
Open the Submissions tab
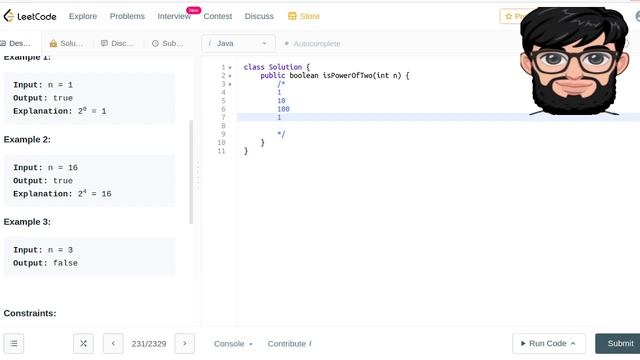pos(168,43)
